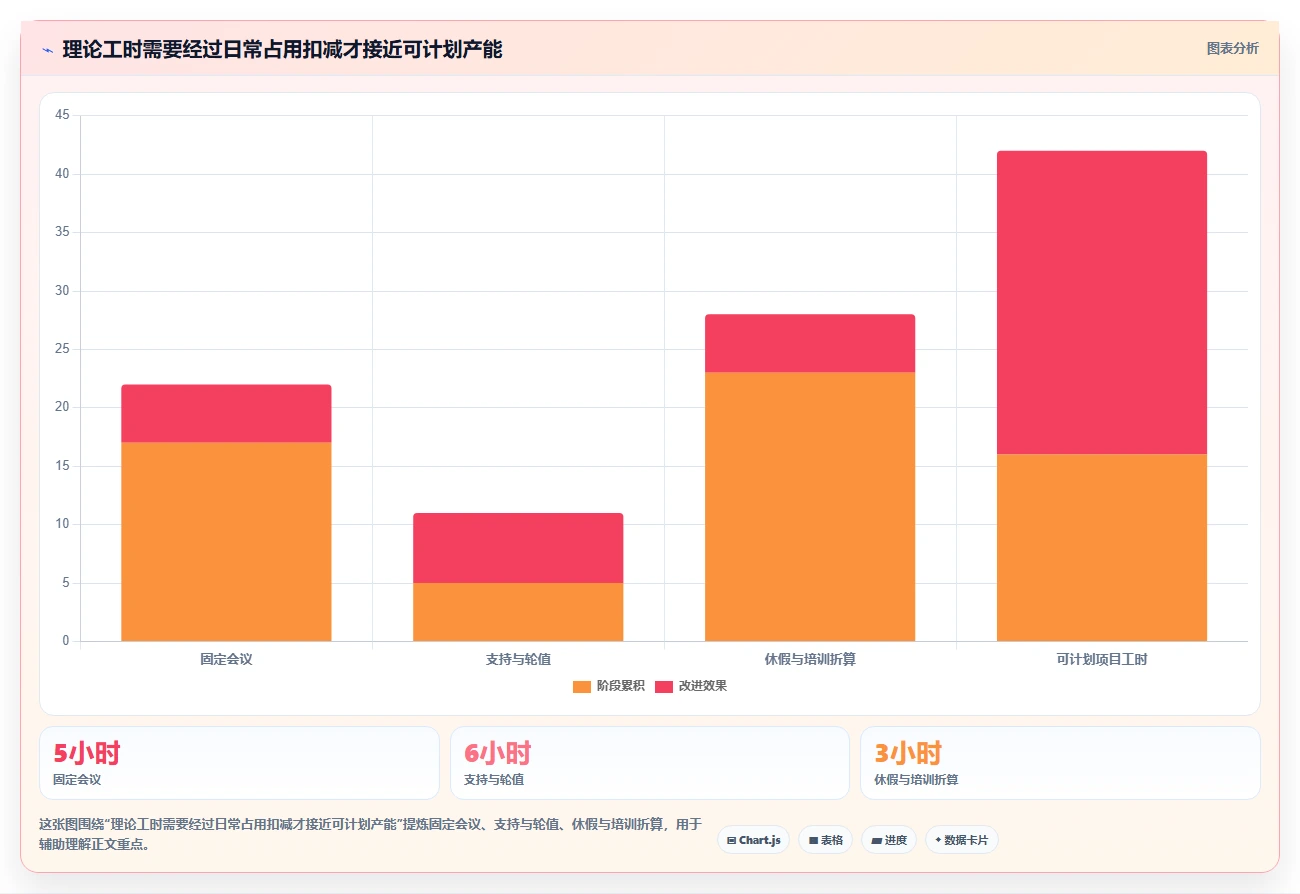
Task: Click the 表格 tag chip
Action: pos(825,840)
